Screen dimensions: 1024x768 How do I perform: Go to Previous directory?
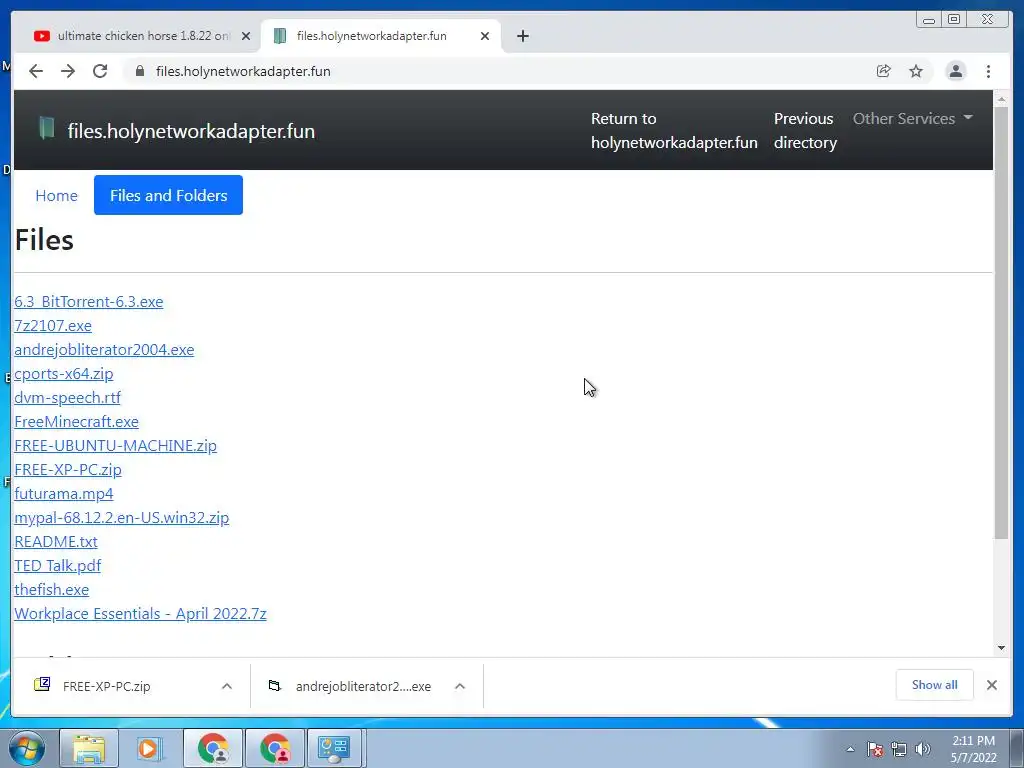tap(805, 131)
